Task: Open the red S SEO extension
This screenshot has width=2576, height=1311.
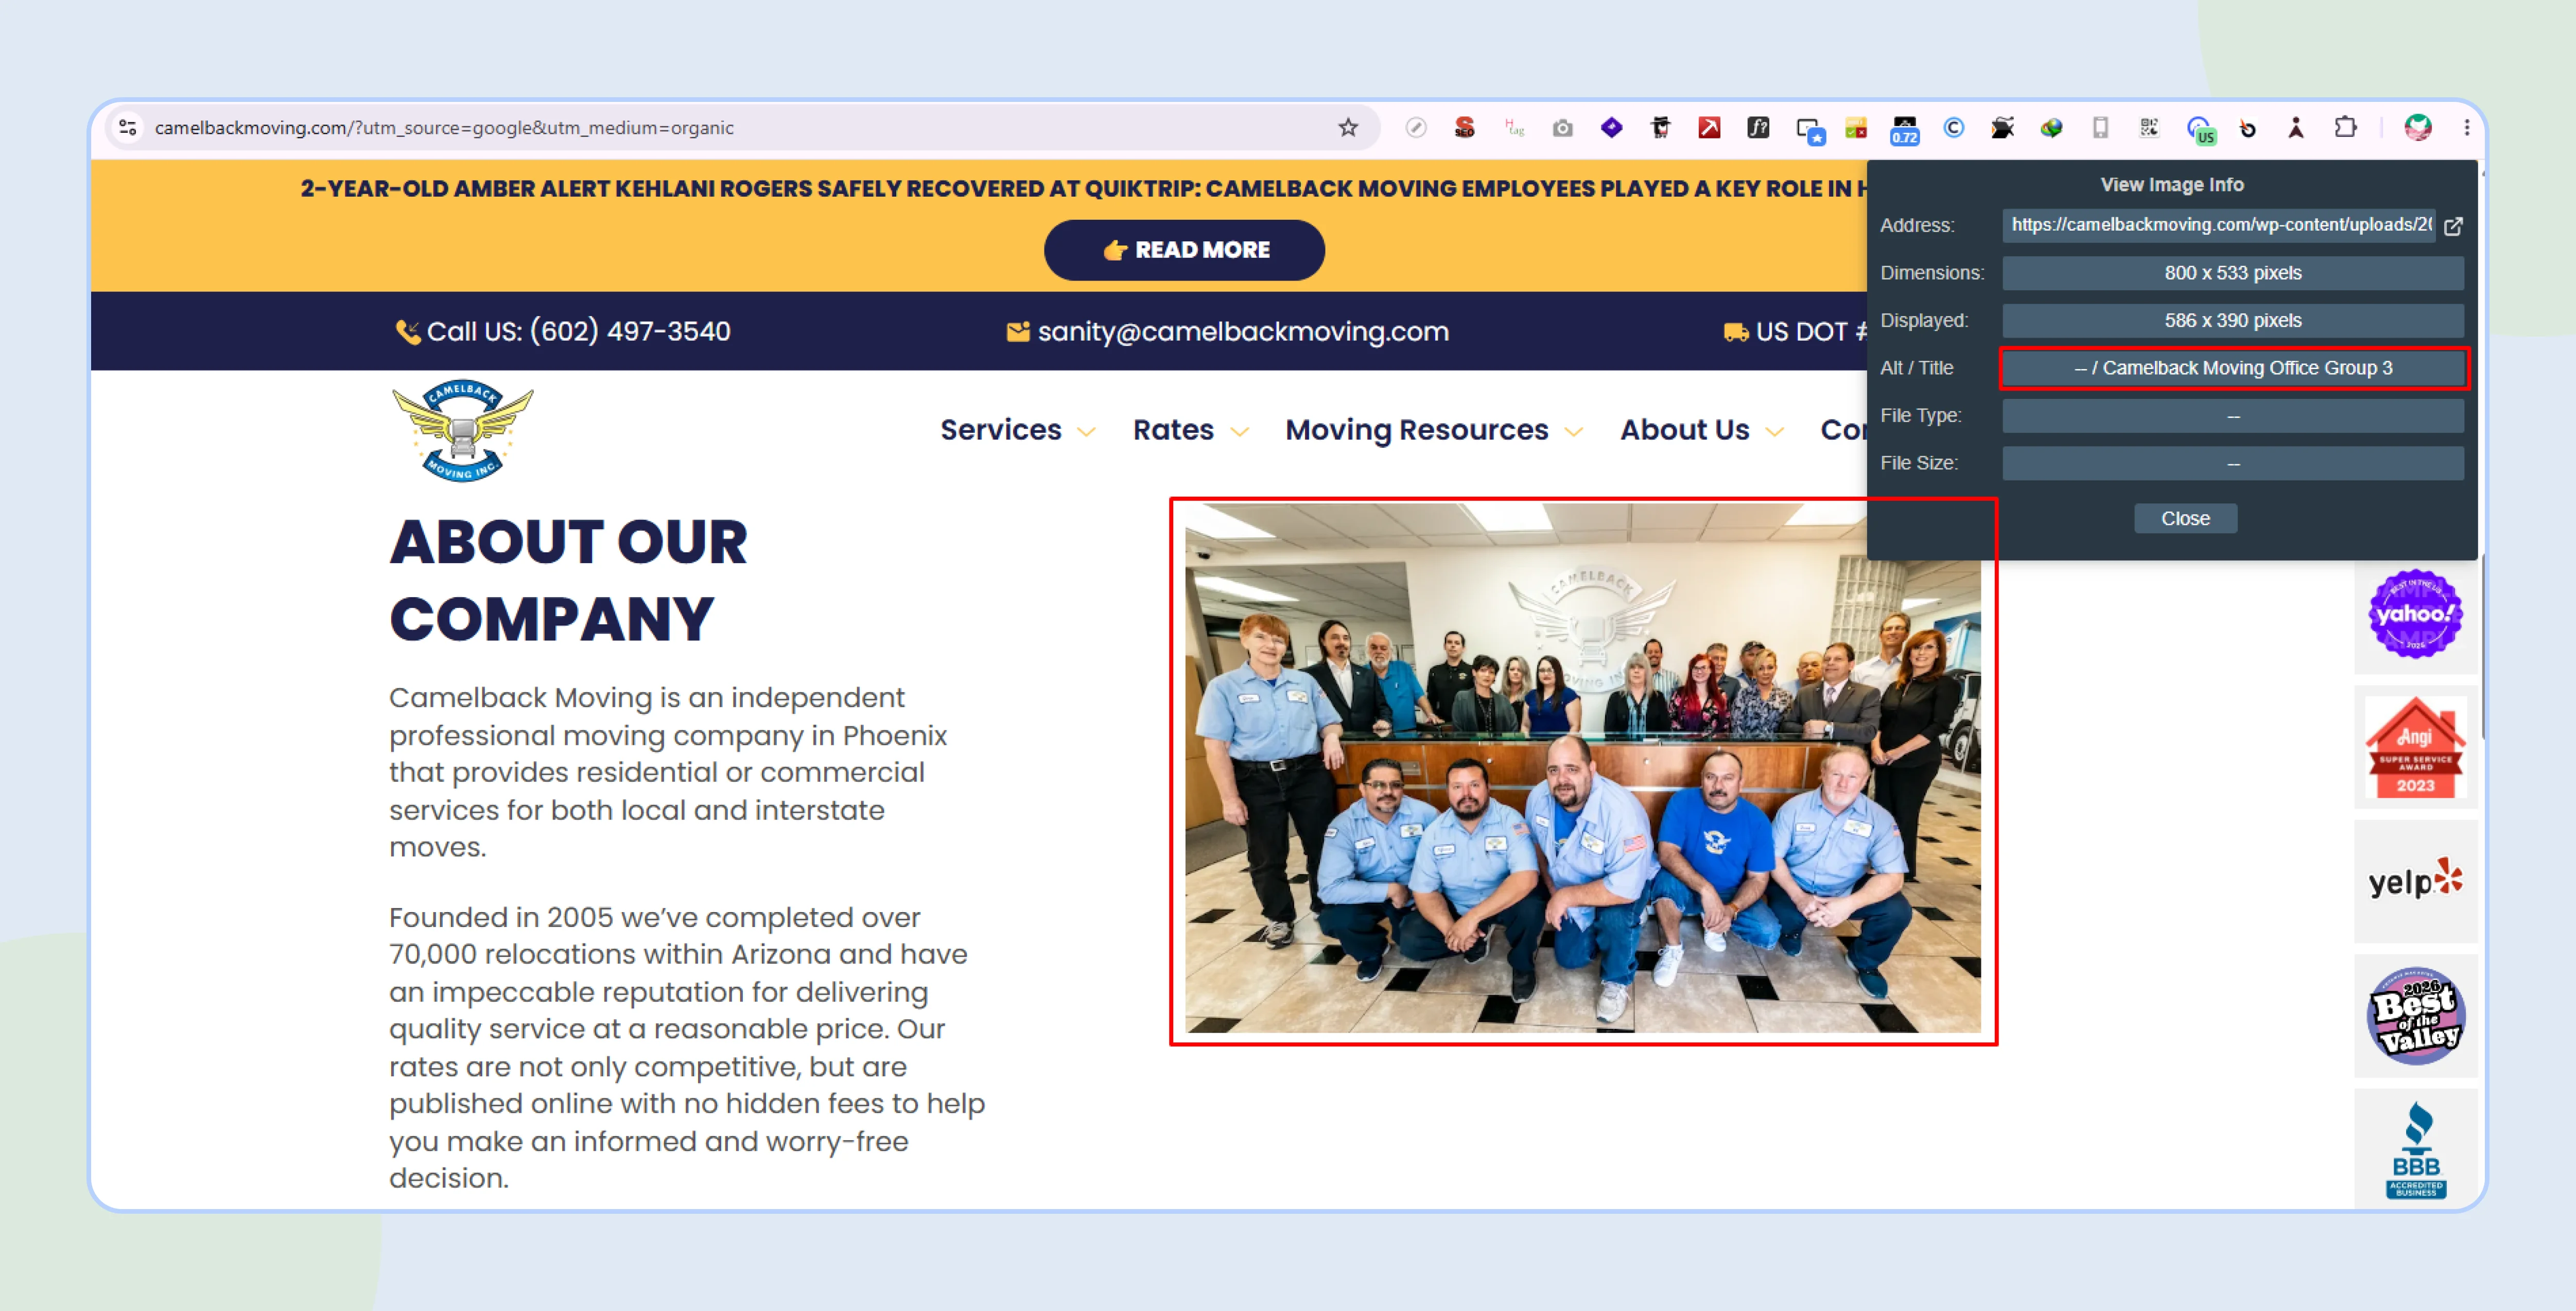Action: [1464, 127]
